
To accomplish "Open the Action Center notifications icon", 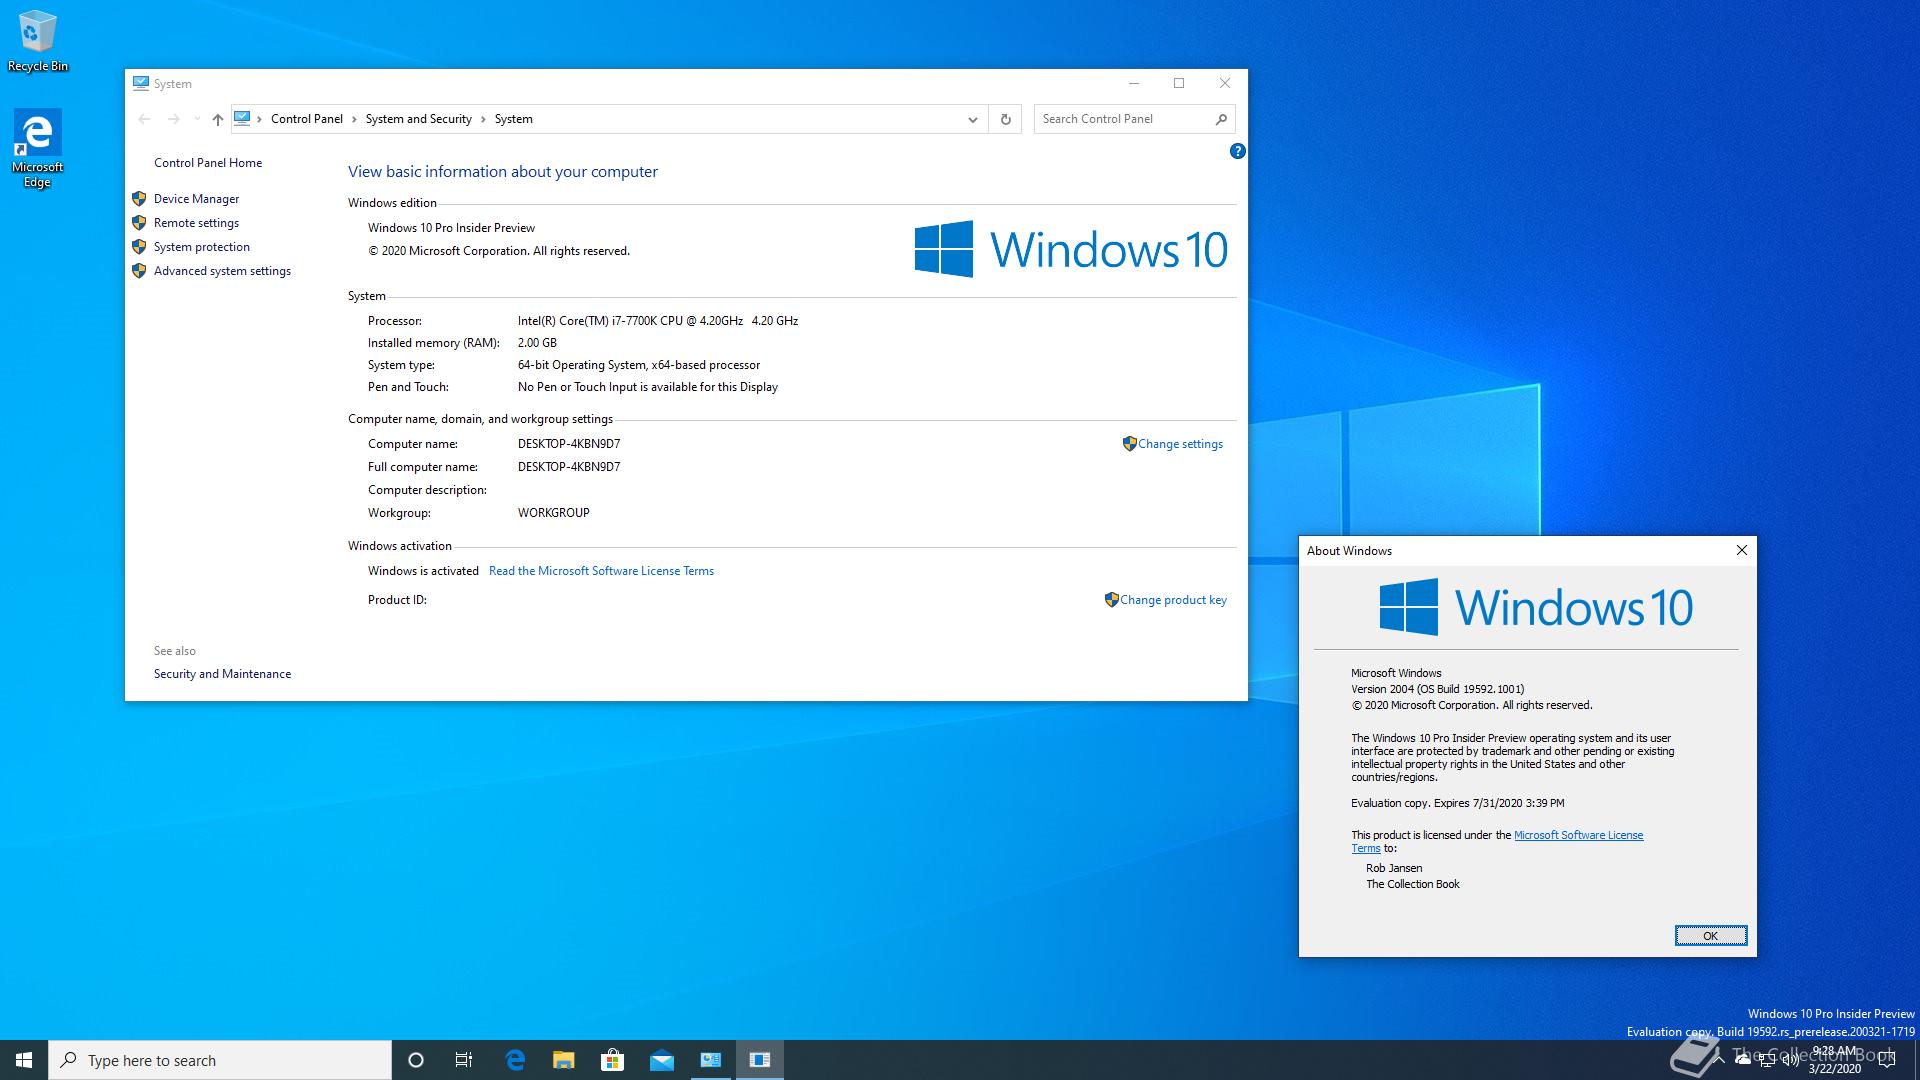I will tap(1886, 1060).
